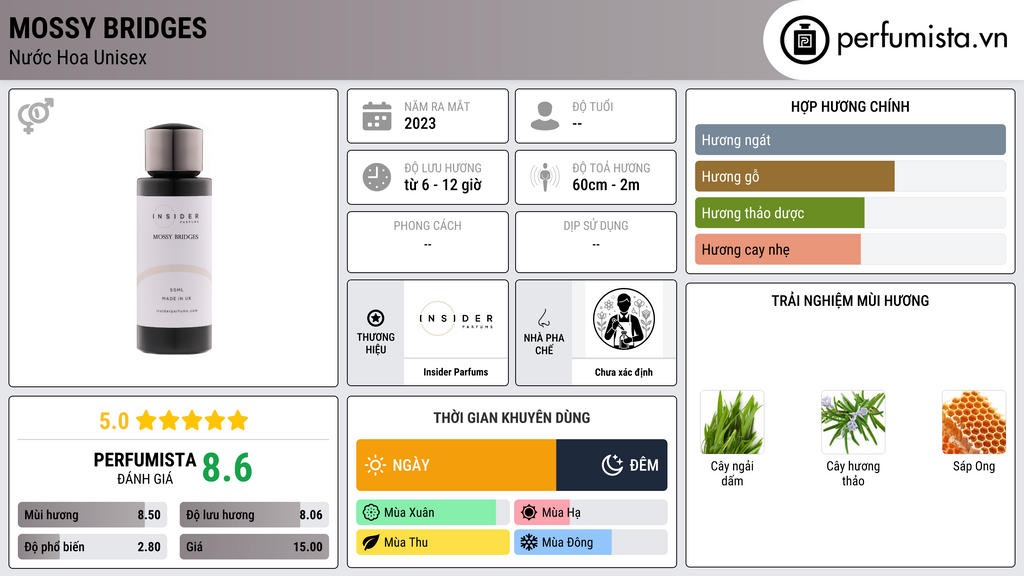Click the MOSSY BRIDGES title
The image size is (1024, 576).
tap(108, 28)
